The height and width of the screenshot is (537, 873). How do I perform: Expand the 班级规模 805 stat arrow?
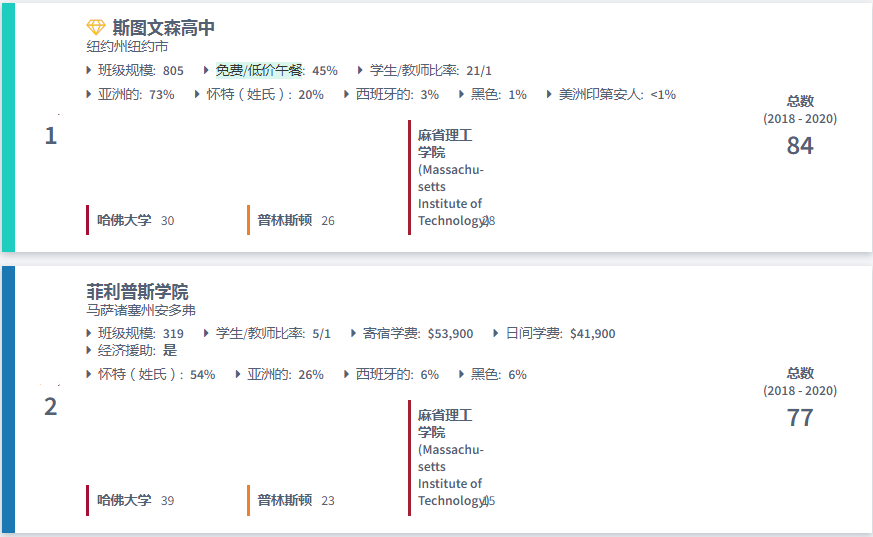coord(90,70)
